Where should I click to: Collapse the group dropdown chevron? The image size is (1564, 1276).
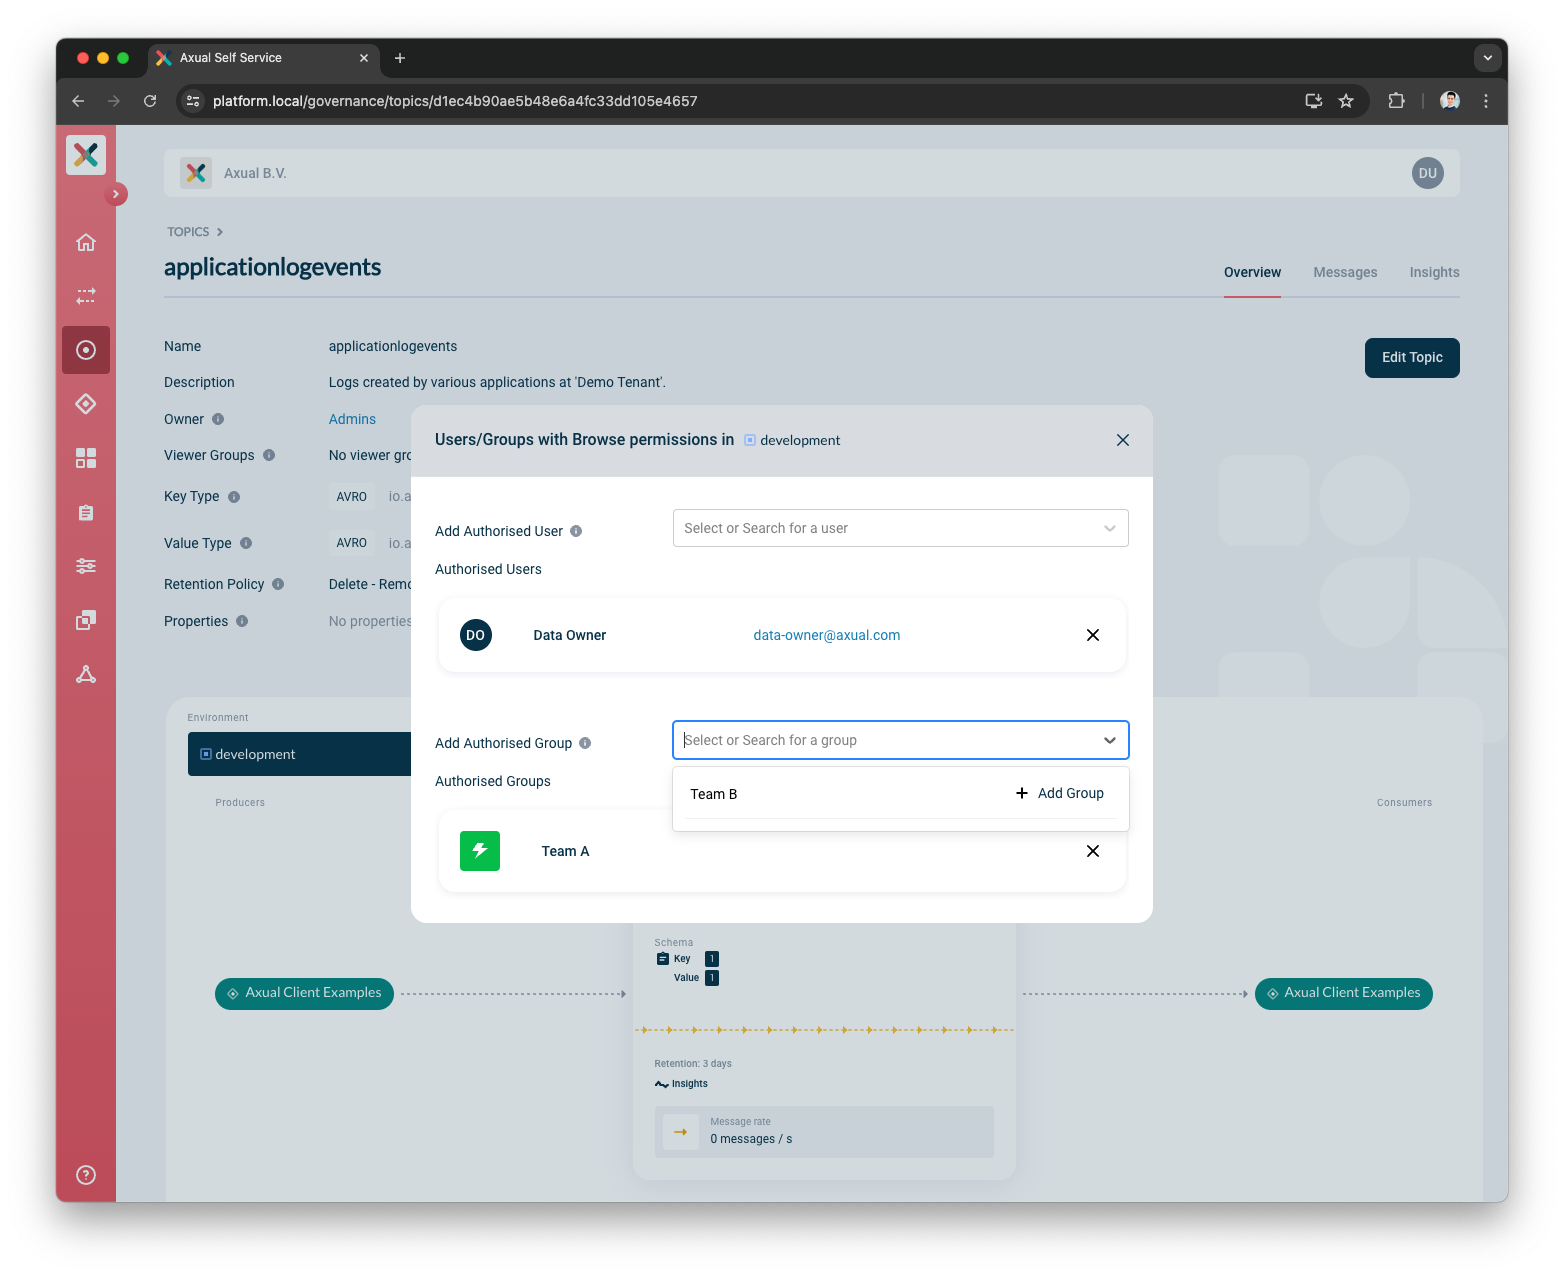1110,740
